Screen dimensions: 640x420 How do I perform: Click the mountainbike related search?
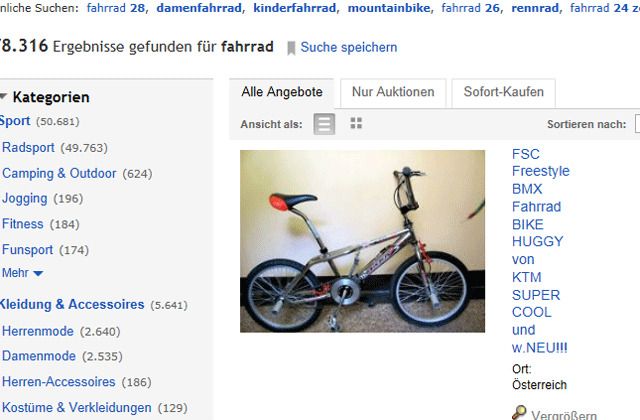coord(389,8)
